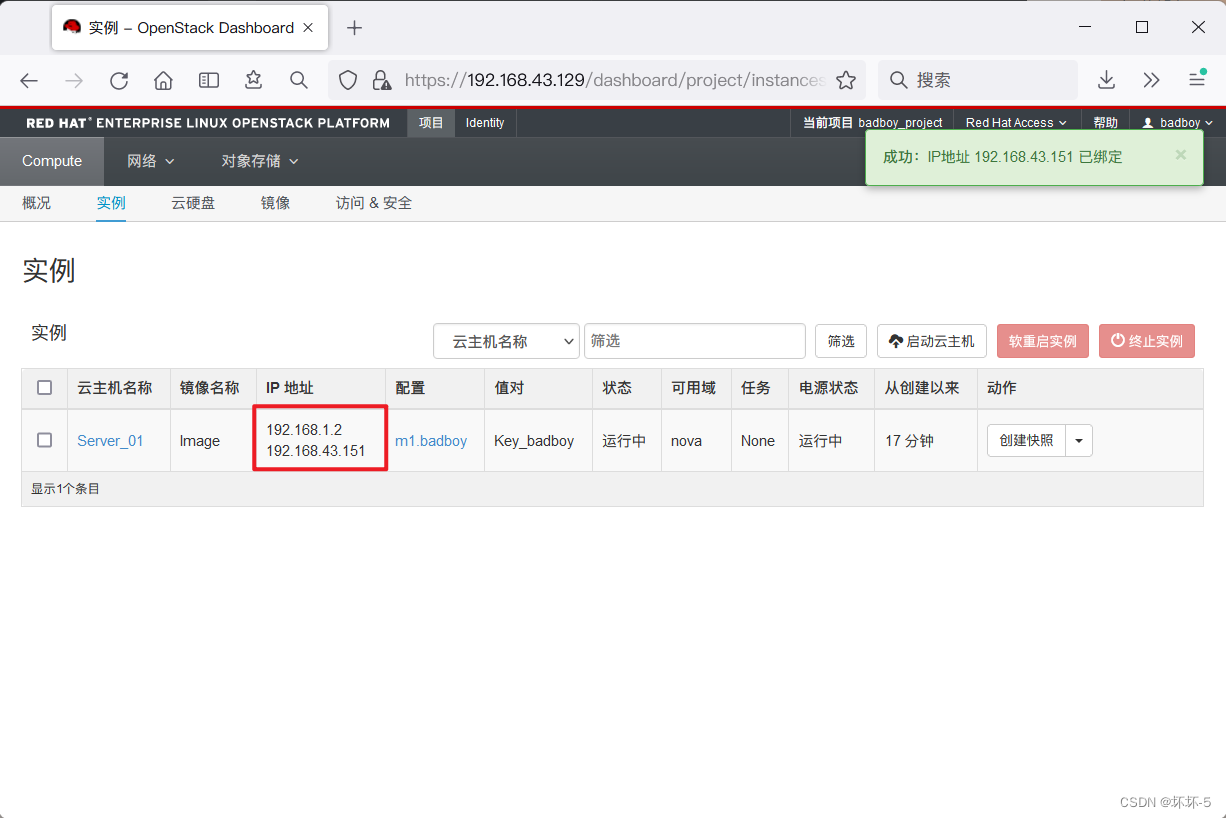Expand the actions arrow beside 创建快照
The image size is (1226, 818).
[1079, 441]
